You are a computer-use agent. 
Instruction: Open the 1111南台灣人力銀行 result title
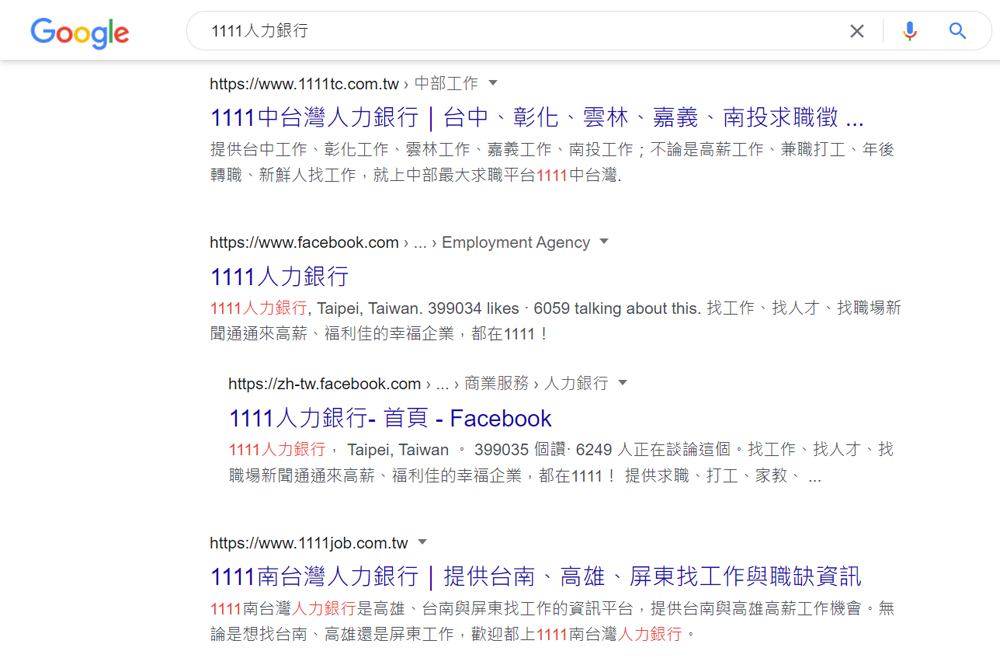535,576
